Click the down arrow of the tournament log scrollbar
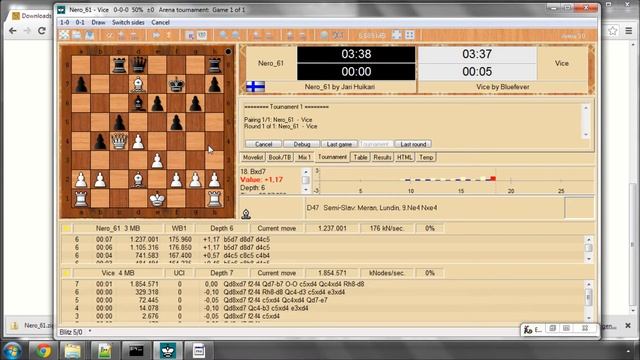Viewport: 640px width, 360px height. (586, 135)
